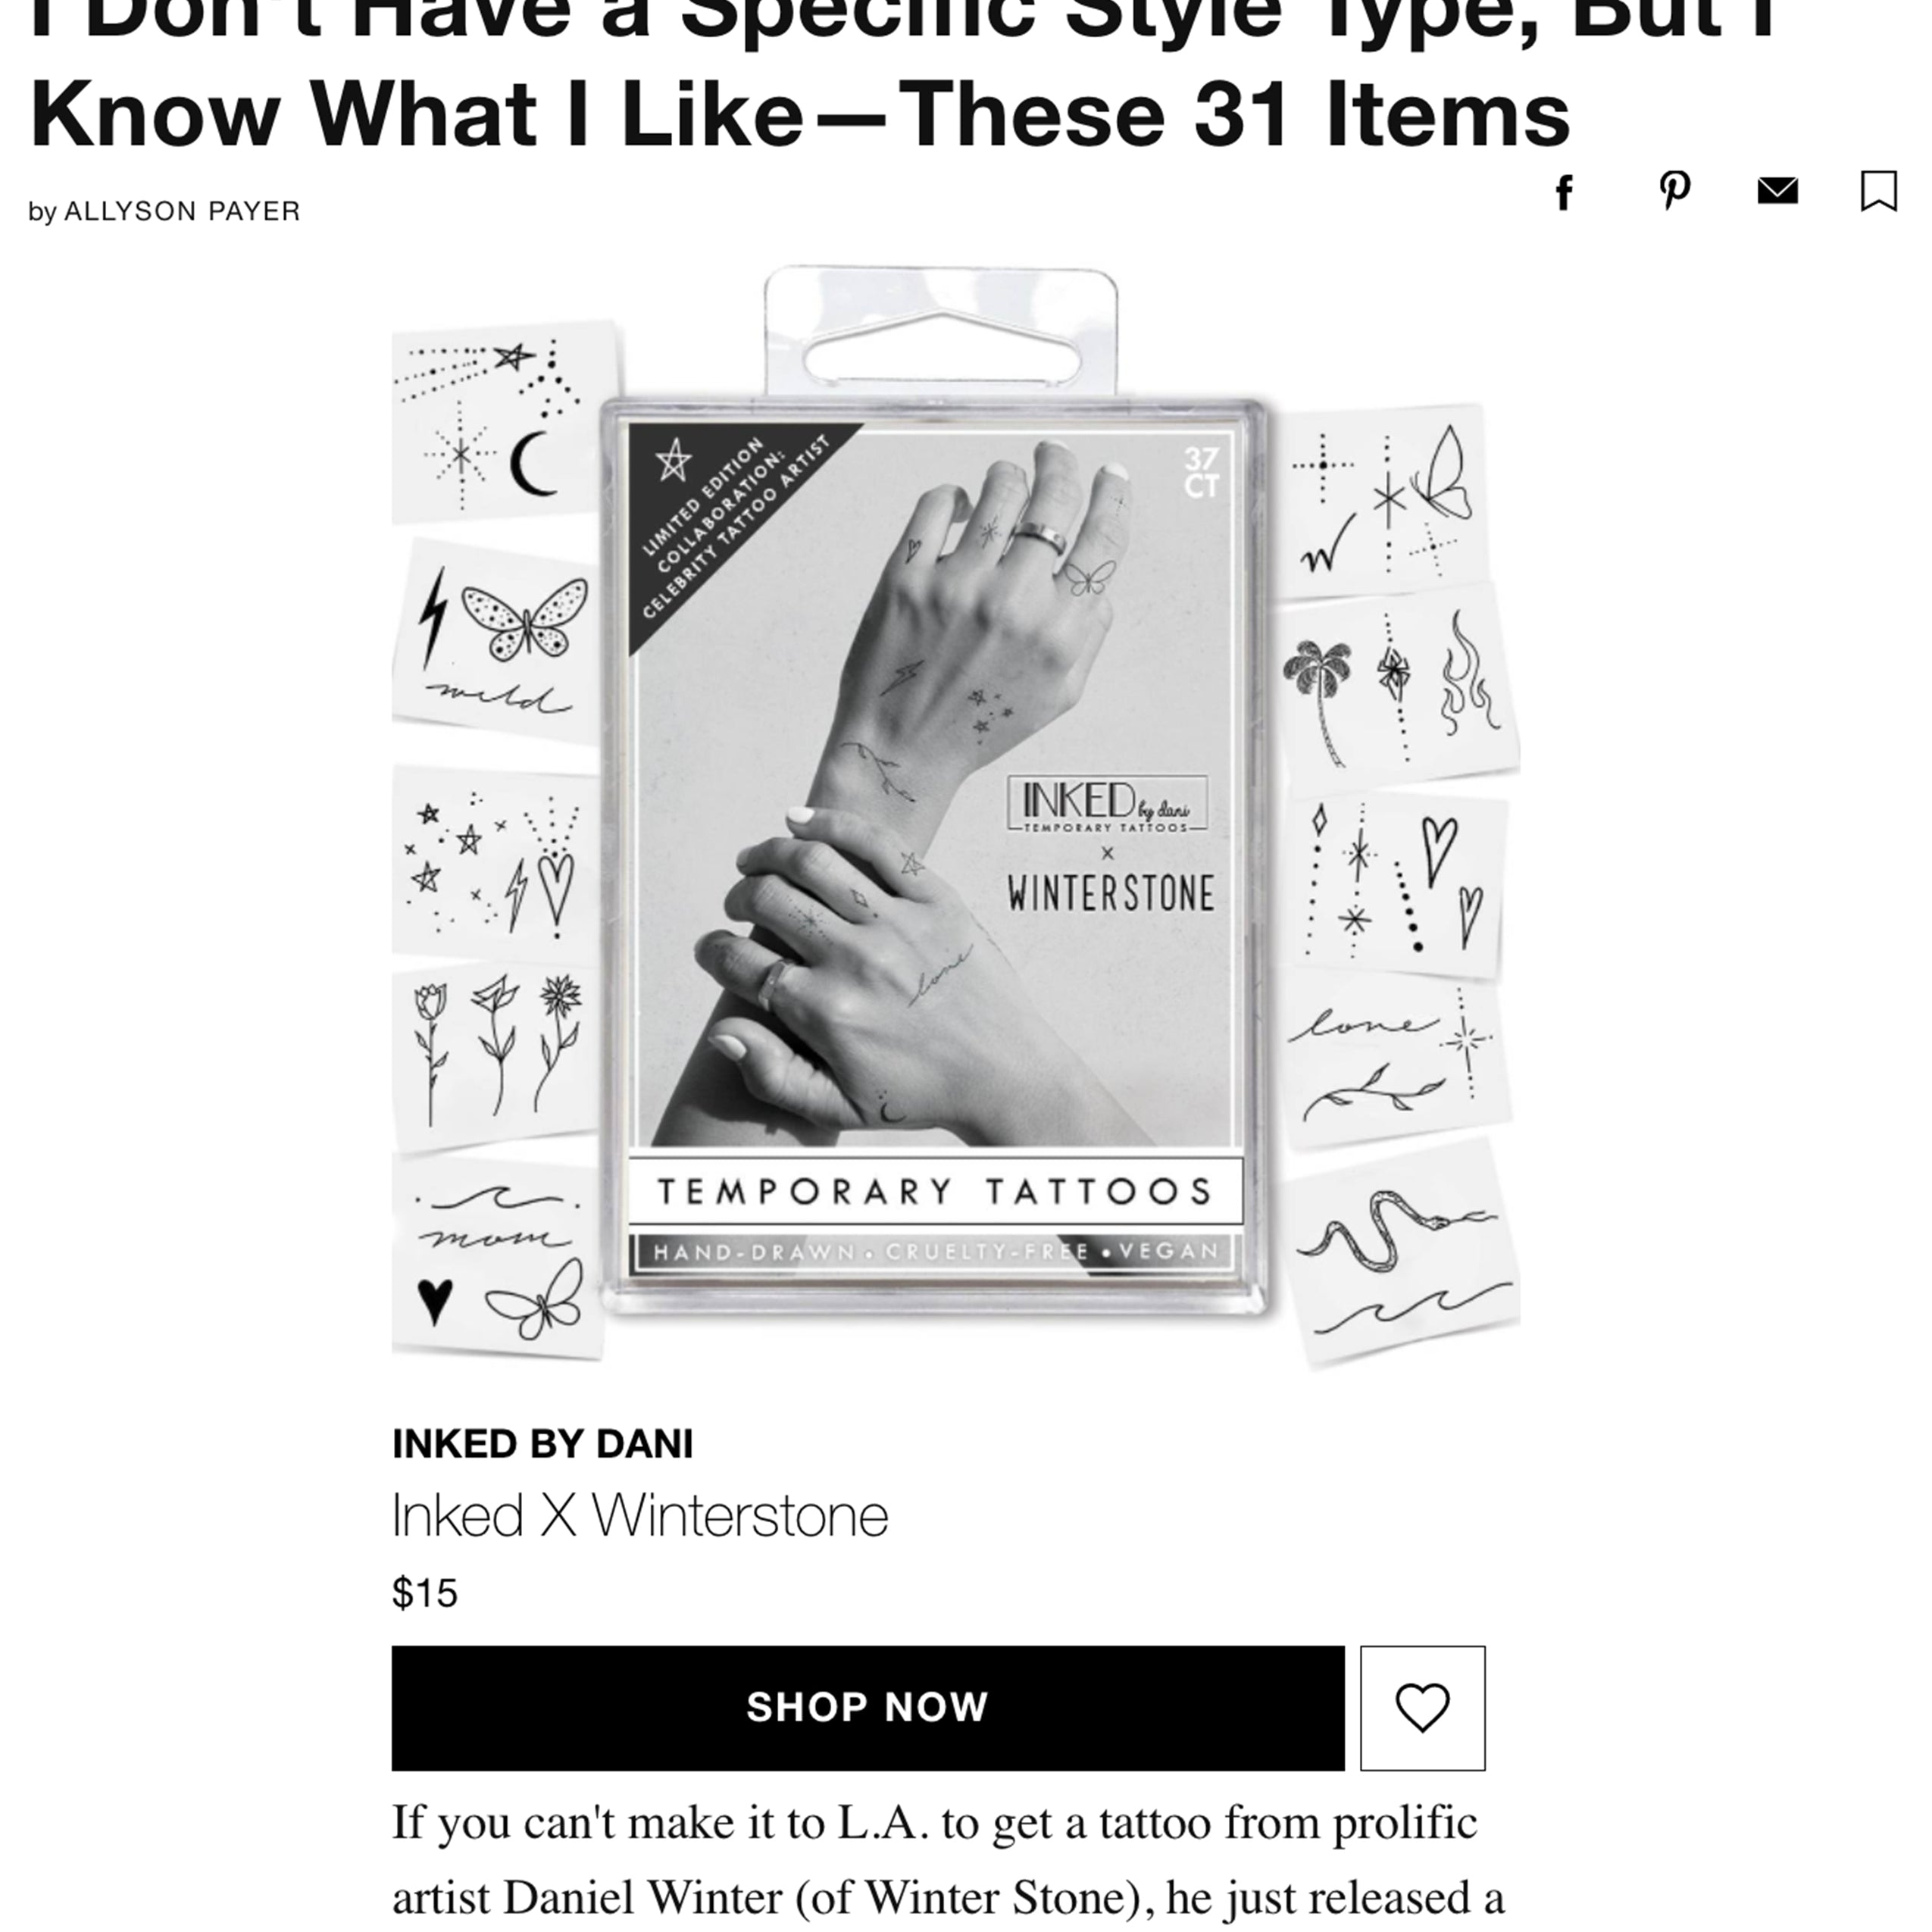Share article via email envelope icon
Viewport: 1932px width, 1932px height.
click(1777, 190)
